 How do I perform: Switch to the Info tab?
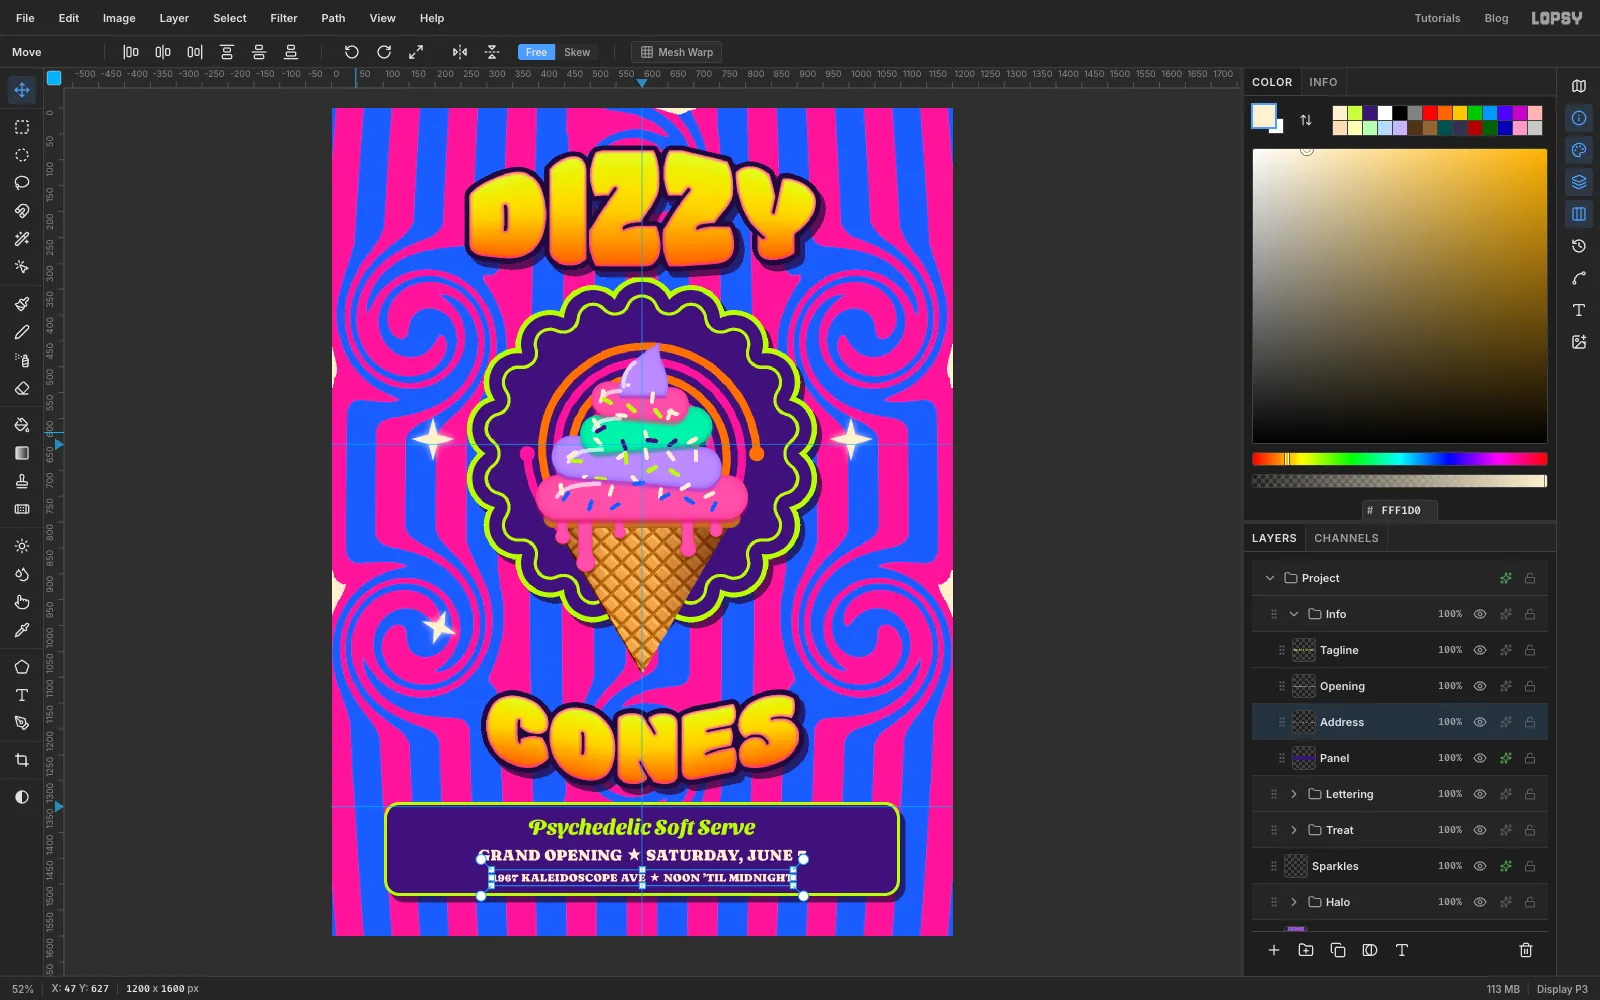1323,82
